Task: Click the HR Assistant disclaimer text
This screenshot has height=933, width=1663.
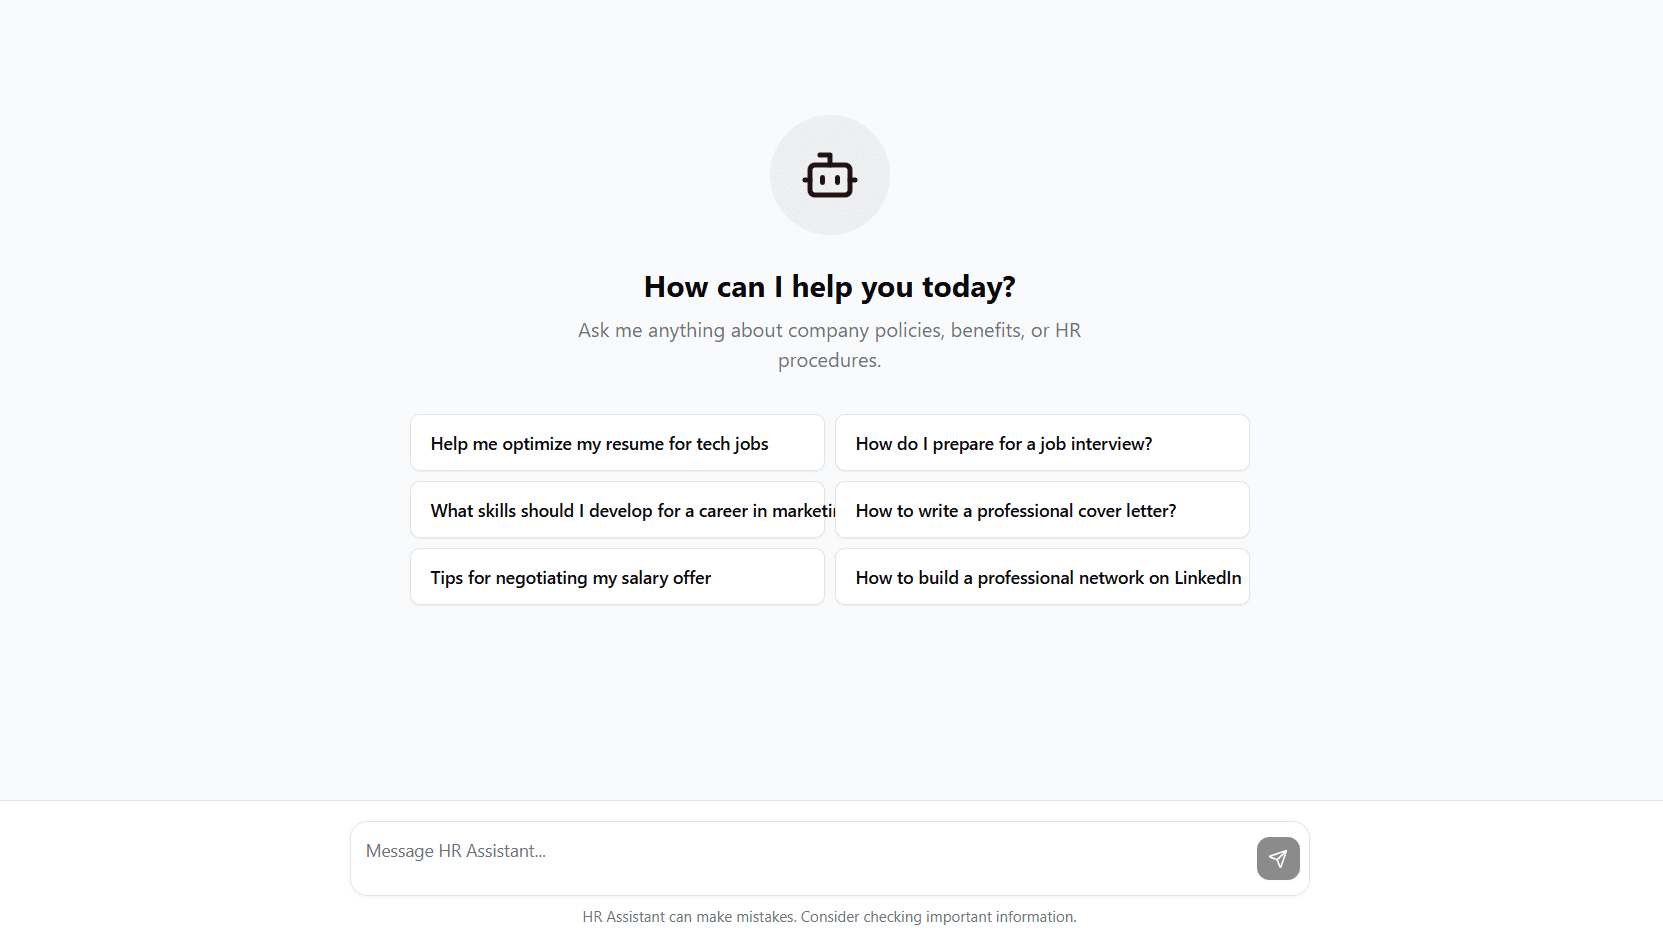Action: pyautogui.click(x=829, y=916)
